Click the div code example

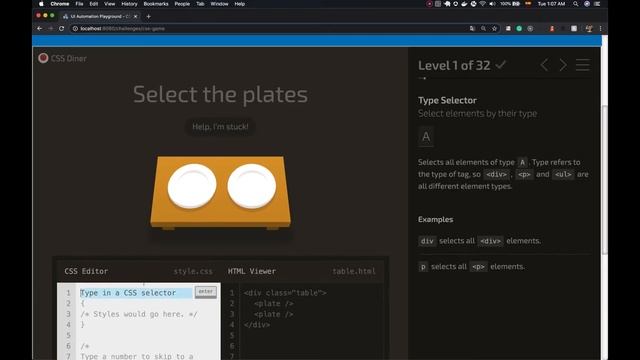point(427,241)
